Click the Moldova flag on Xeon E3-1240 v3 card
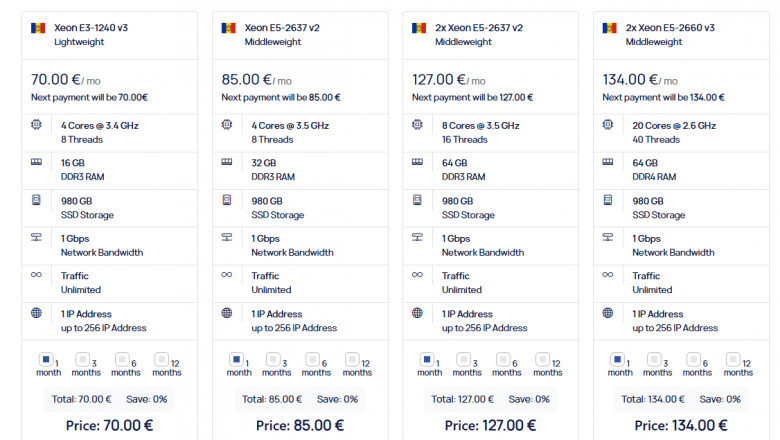This screenshot has height=440, width=780. point(38,28)
